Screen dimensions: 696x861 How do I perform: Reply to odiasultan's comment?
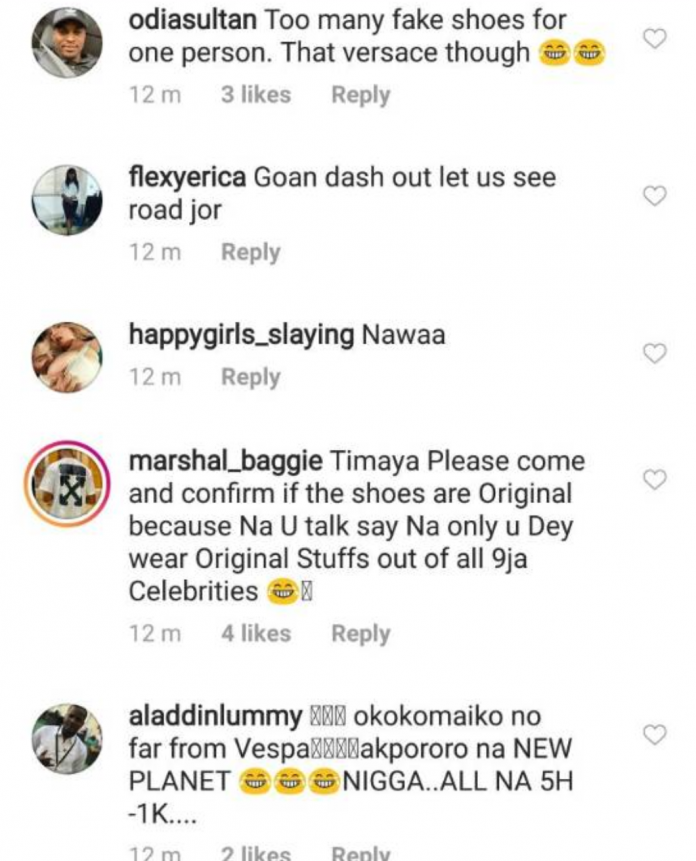tap(361, 95)
